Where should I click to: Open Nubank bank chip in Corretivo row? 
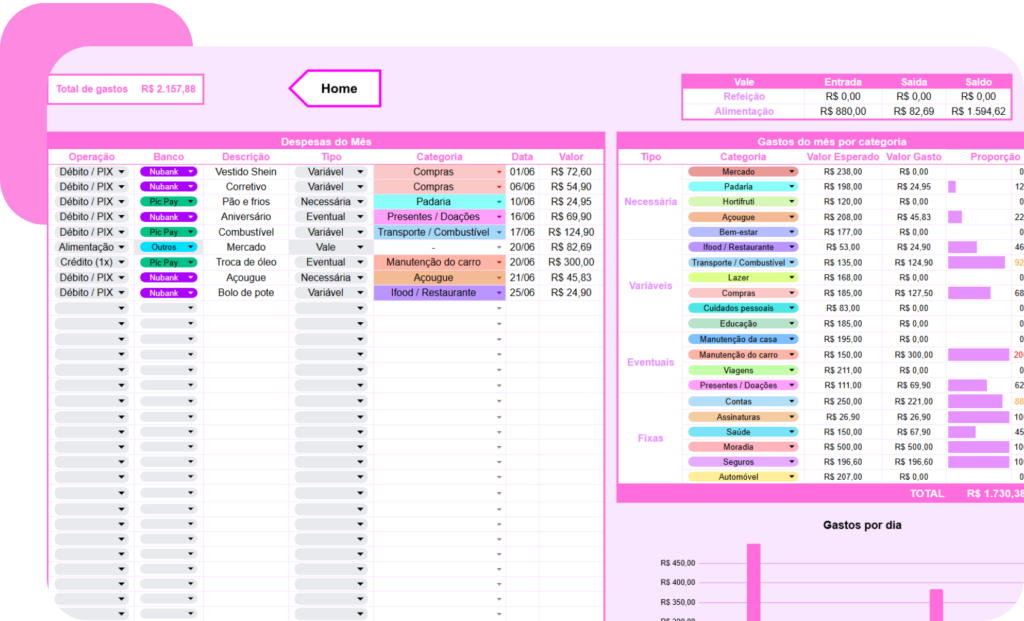coord(168,187)
